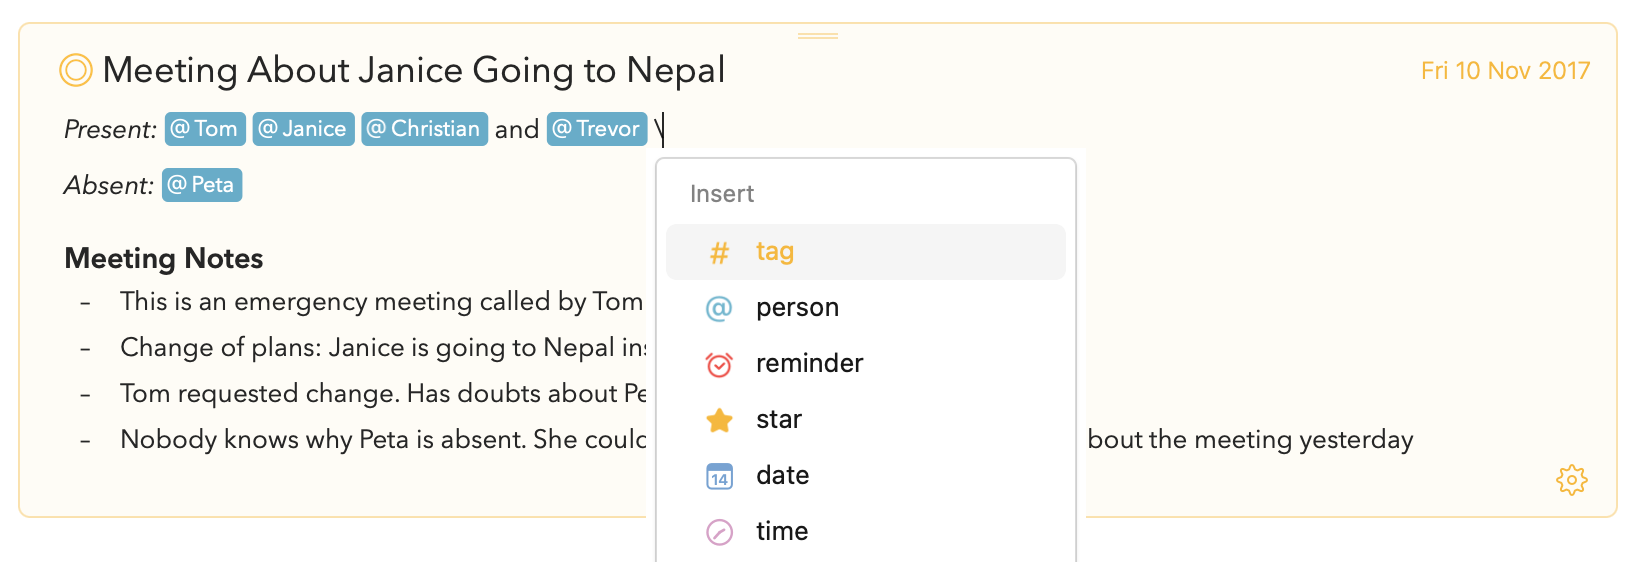Image resolution: width=1650 pixels, height=562 pixels.
Task: Click the calendar date icon
Action: click(x=719, y=476)
